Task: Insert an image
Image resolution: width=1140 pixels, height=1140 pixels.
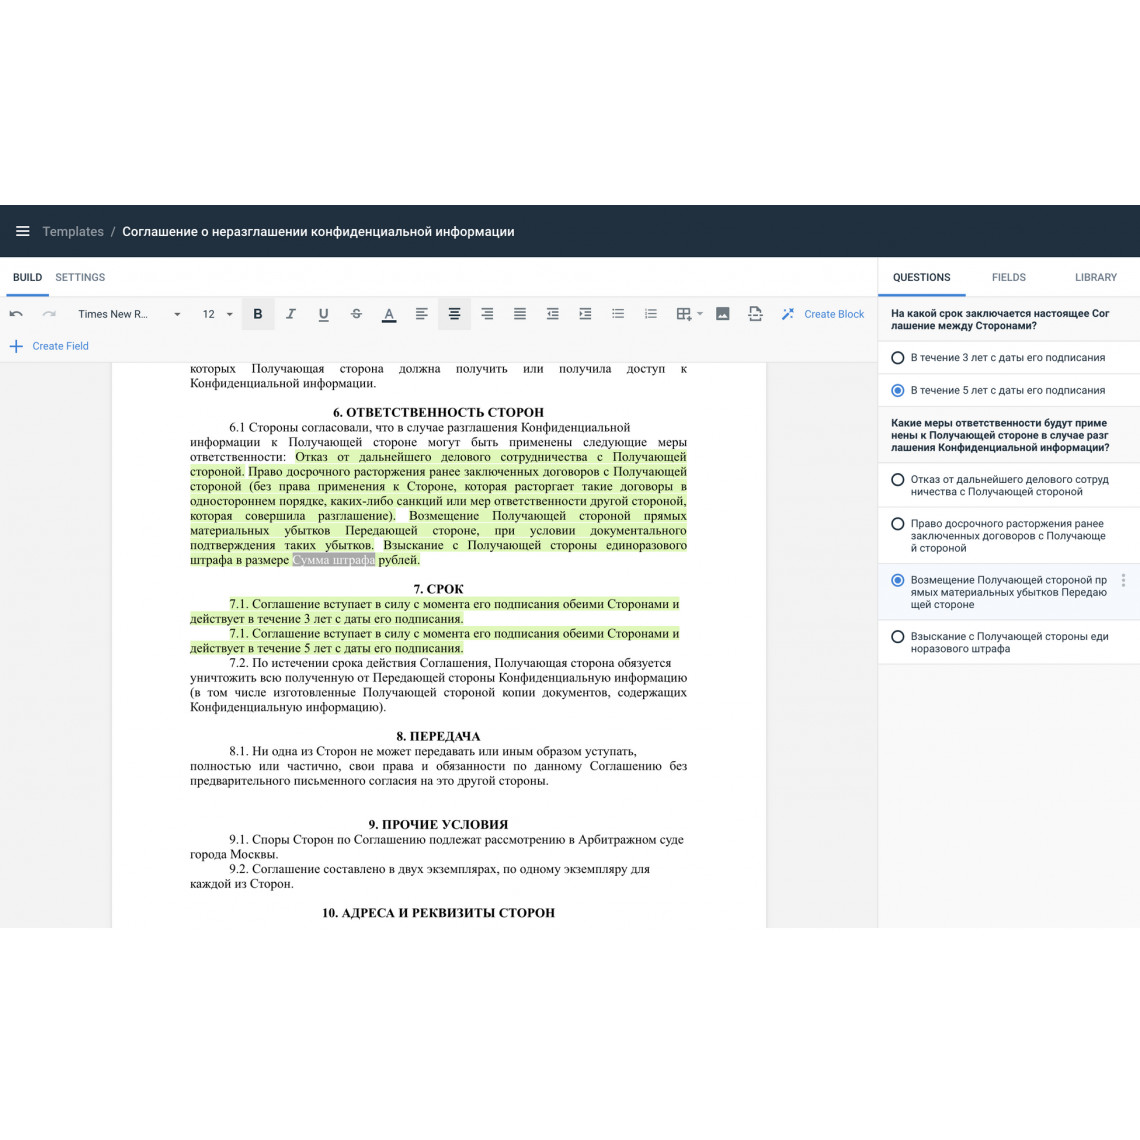Action: (x=723, y=314)
